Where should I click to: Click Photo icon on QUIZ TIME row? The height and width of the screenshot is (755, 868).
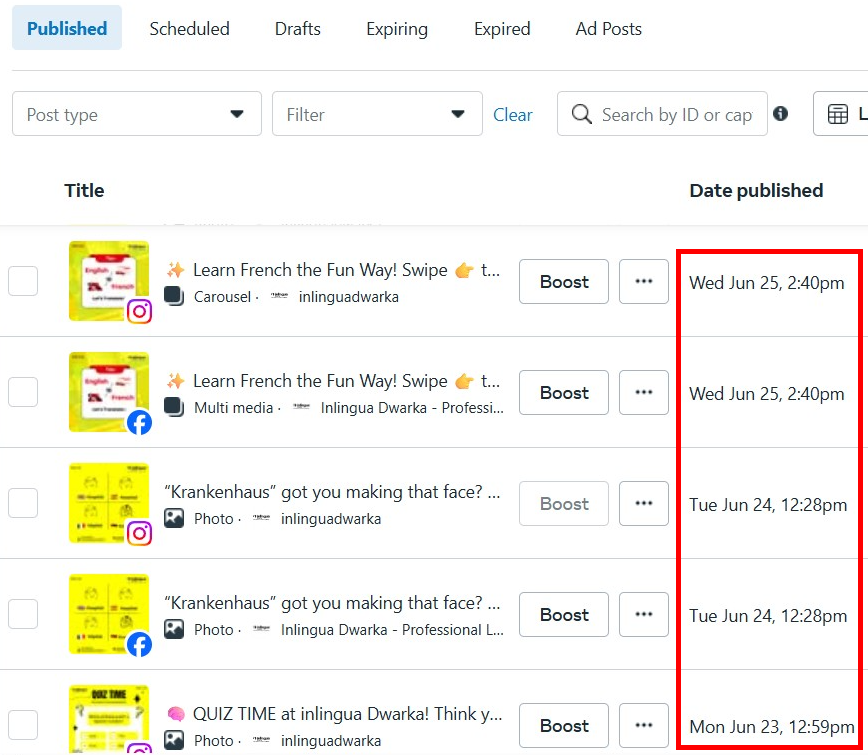[174, 740]
